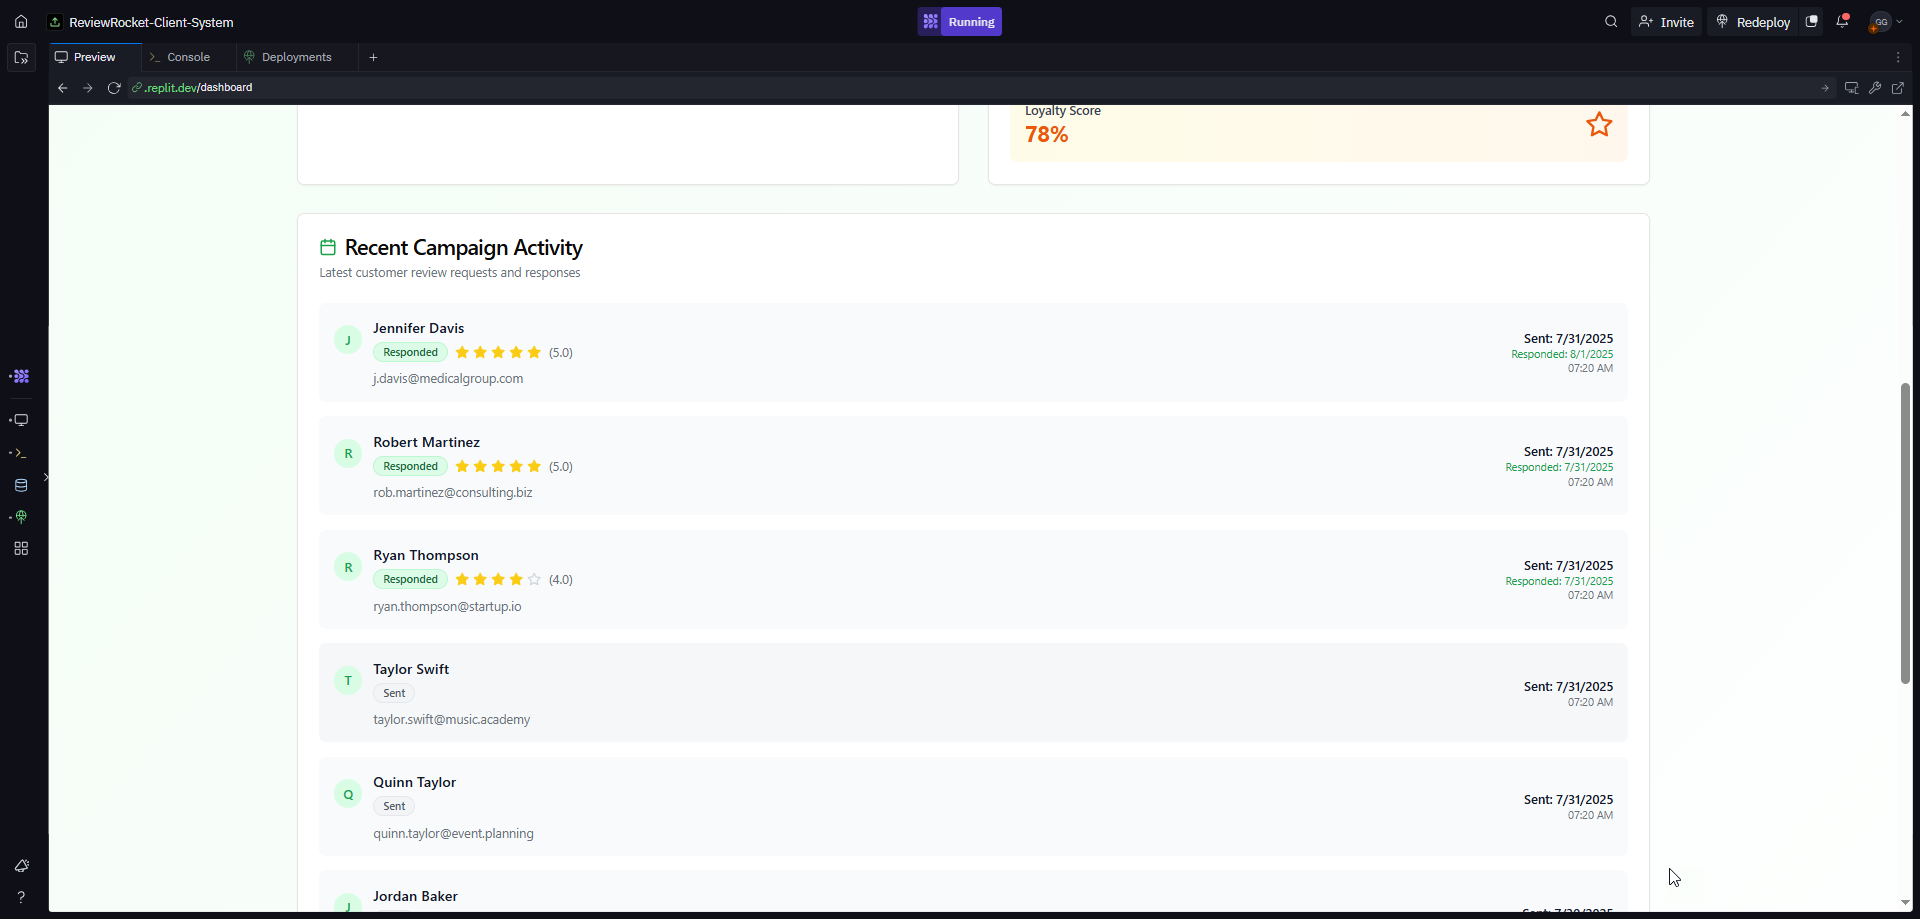Click the Sent badge for Quinn Taylor
The width and height of the screenshot is (1920, 919).
coord(394,807)
